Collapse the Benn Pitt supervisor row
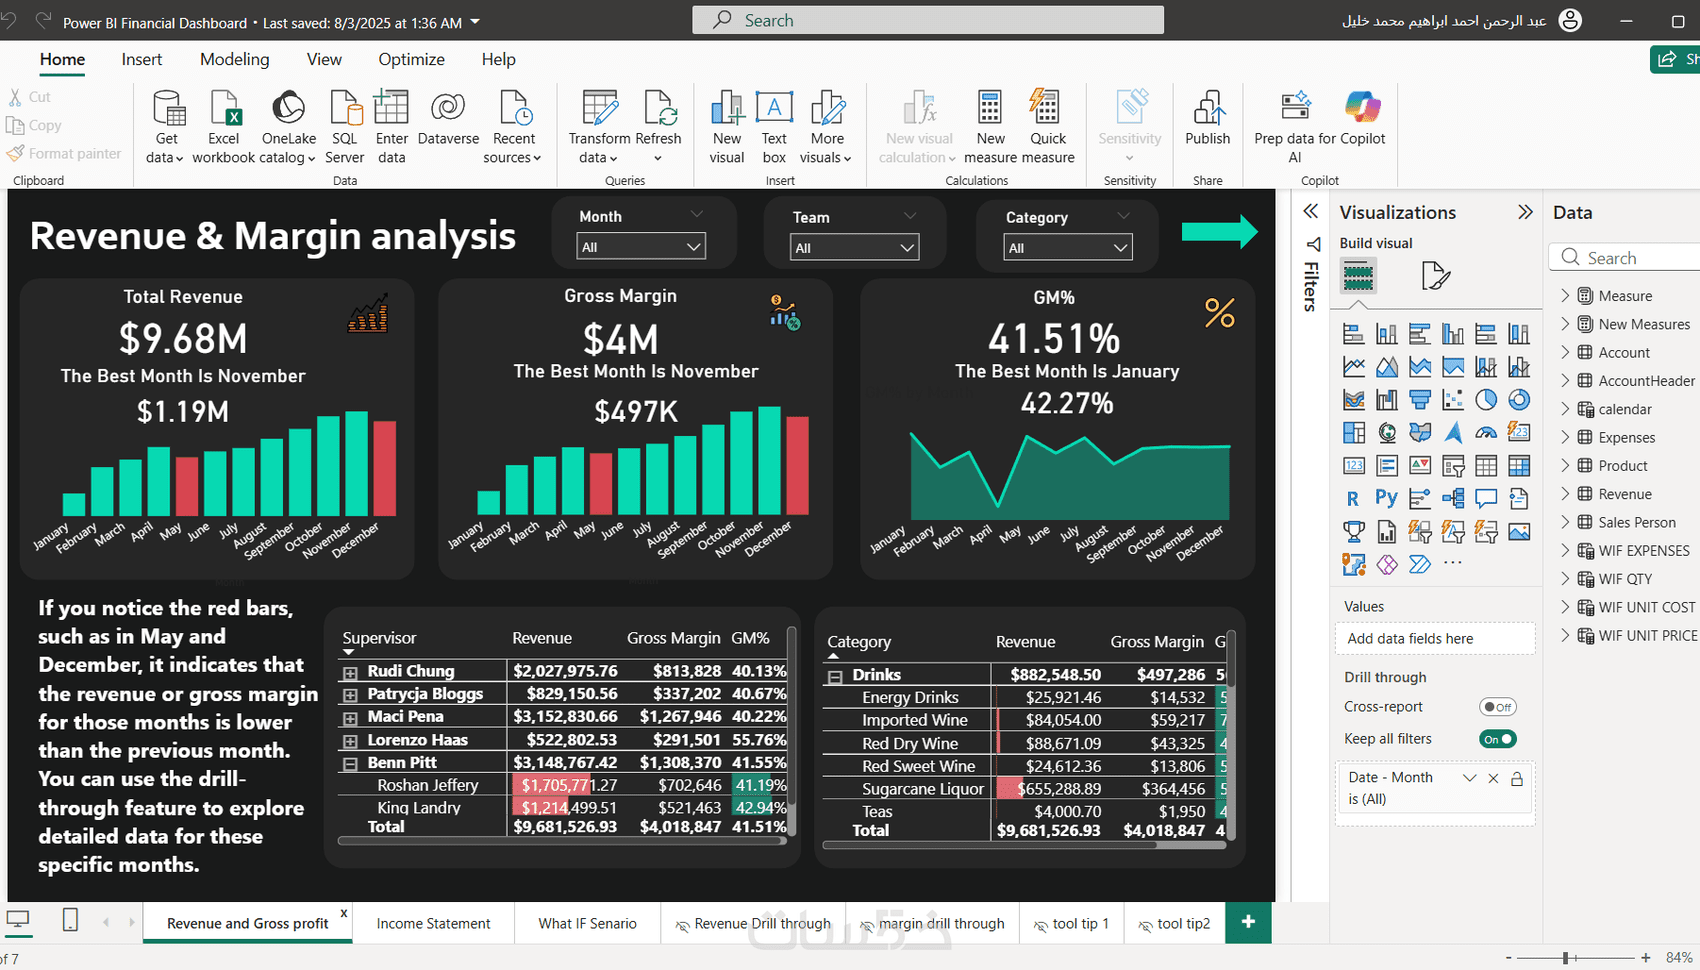Viewport: 1700px width, 970px height. [x=350, y=764]
